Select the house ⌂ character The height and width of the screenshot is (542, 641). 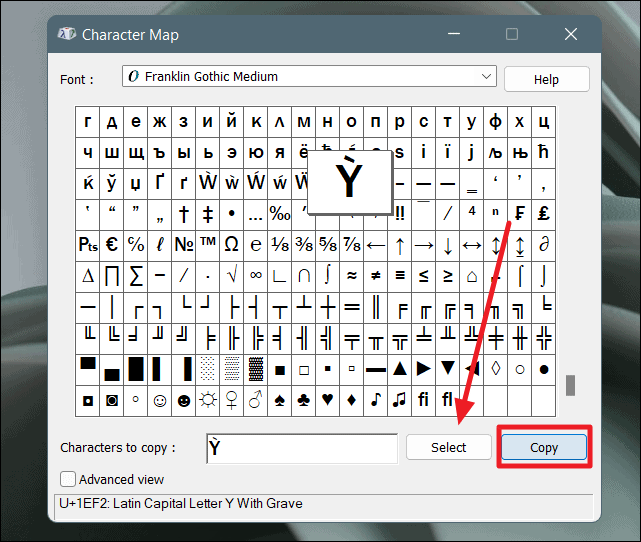tap(472, 276)
